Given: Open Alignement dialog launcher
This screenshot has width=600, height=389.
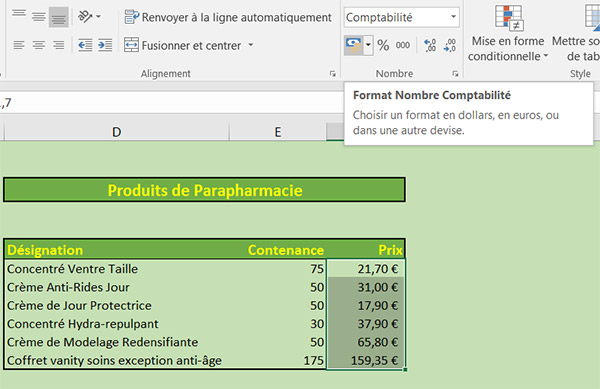Looking at the screenshot, I should pyautogui.click(x=333, y=73).
